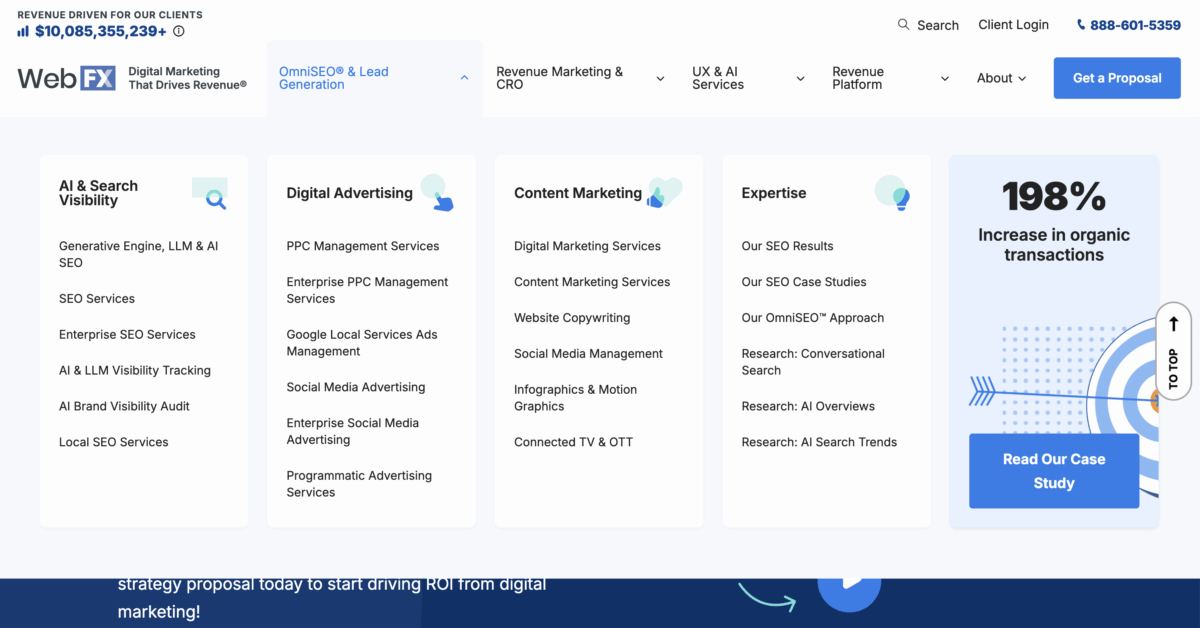Click the revenue bar chart icon

click(23, 31)
